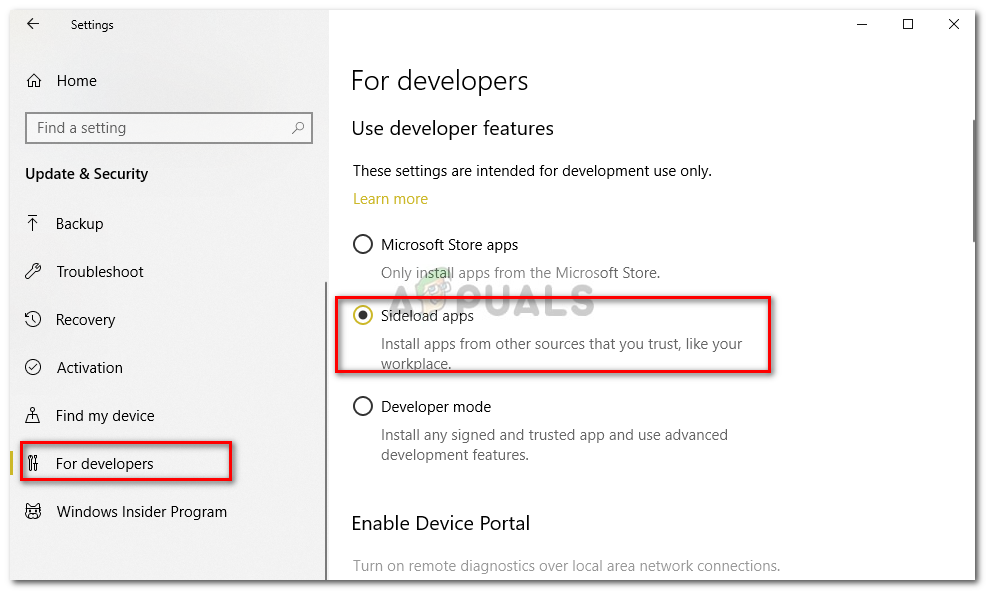This screenshot has width=986, height=591.
Task: Enable the Developer mode radio button
Action: point(362,407)
